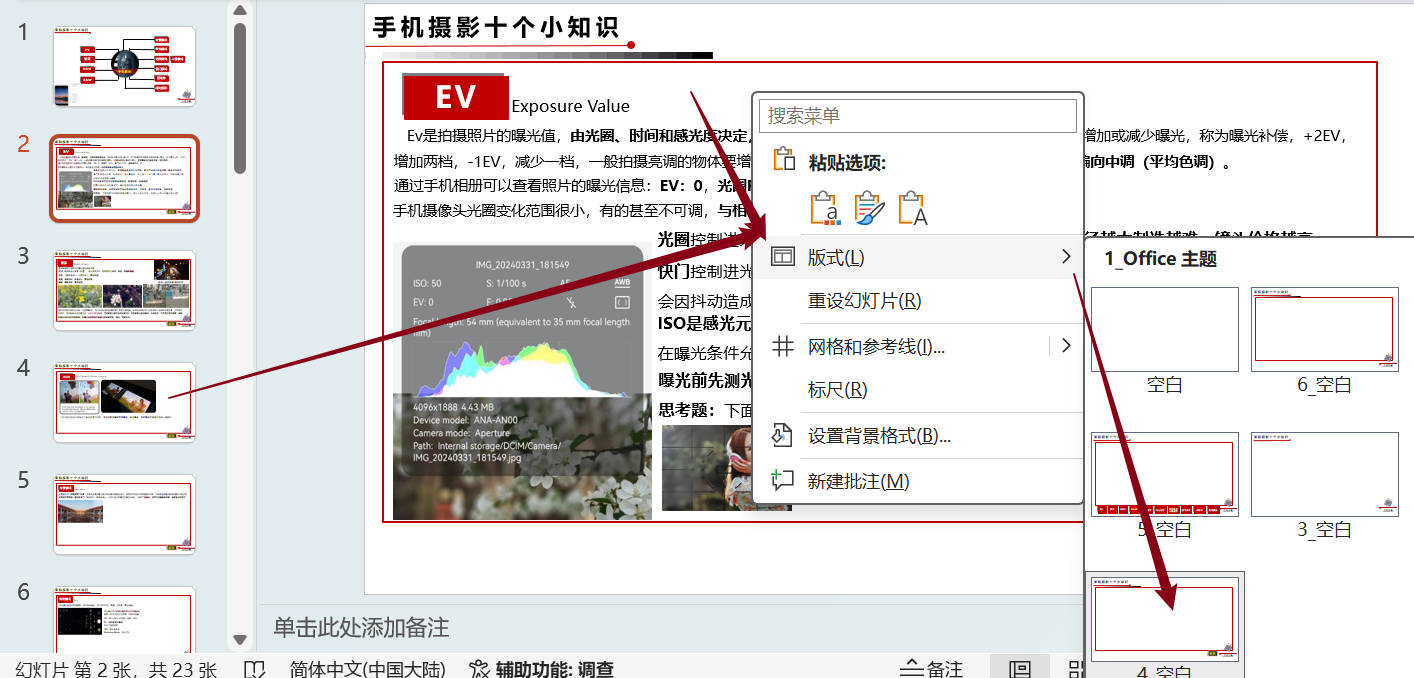Click the accessibility checker icon in status bar
Screen dimensions: 1414x678
coord(478,666)
